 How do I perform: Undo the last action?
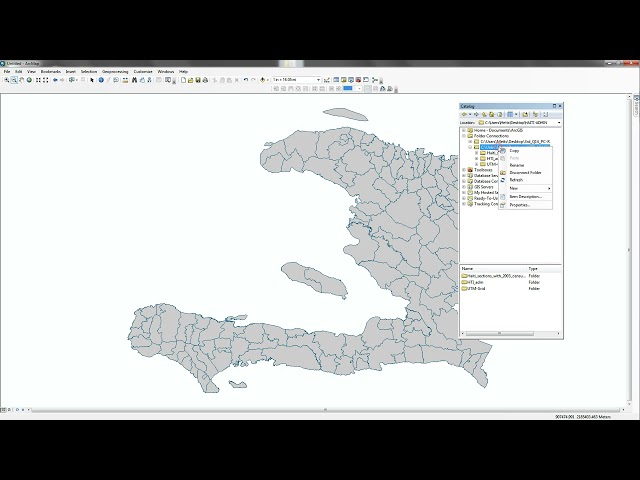[x=246, y=80]
